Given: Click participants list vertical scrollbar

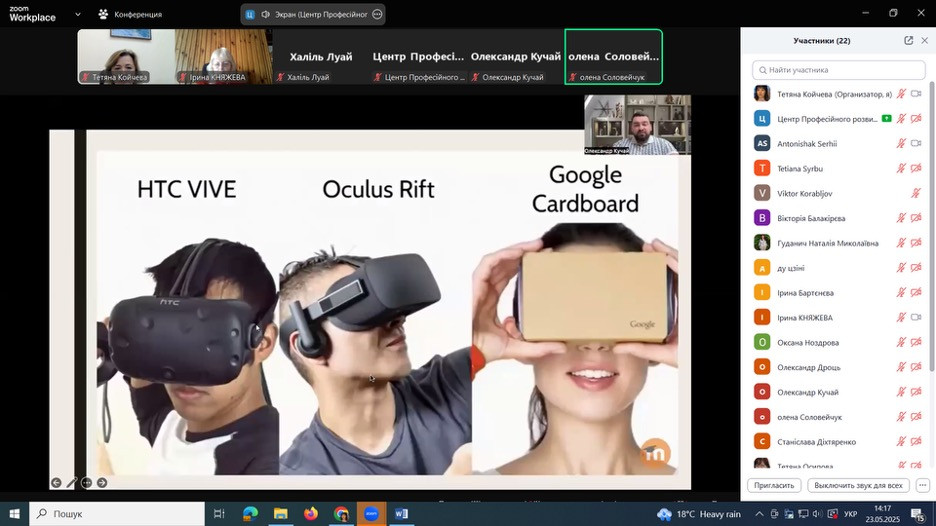Looking at the screenshot, I should (932, 227).
